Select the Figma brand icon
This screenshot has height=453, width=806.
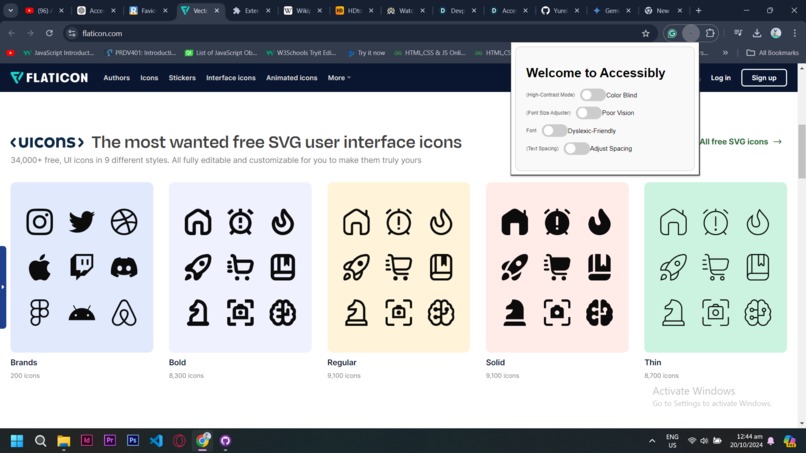(40, 313)
